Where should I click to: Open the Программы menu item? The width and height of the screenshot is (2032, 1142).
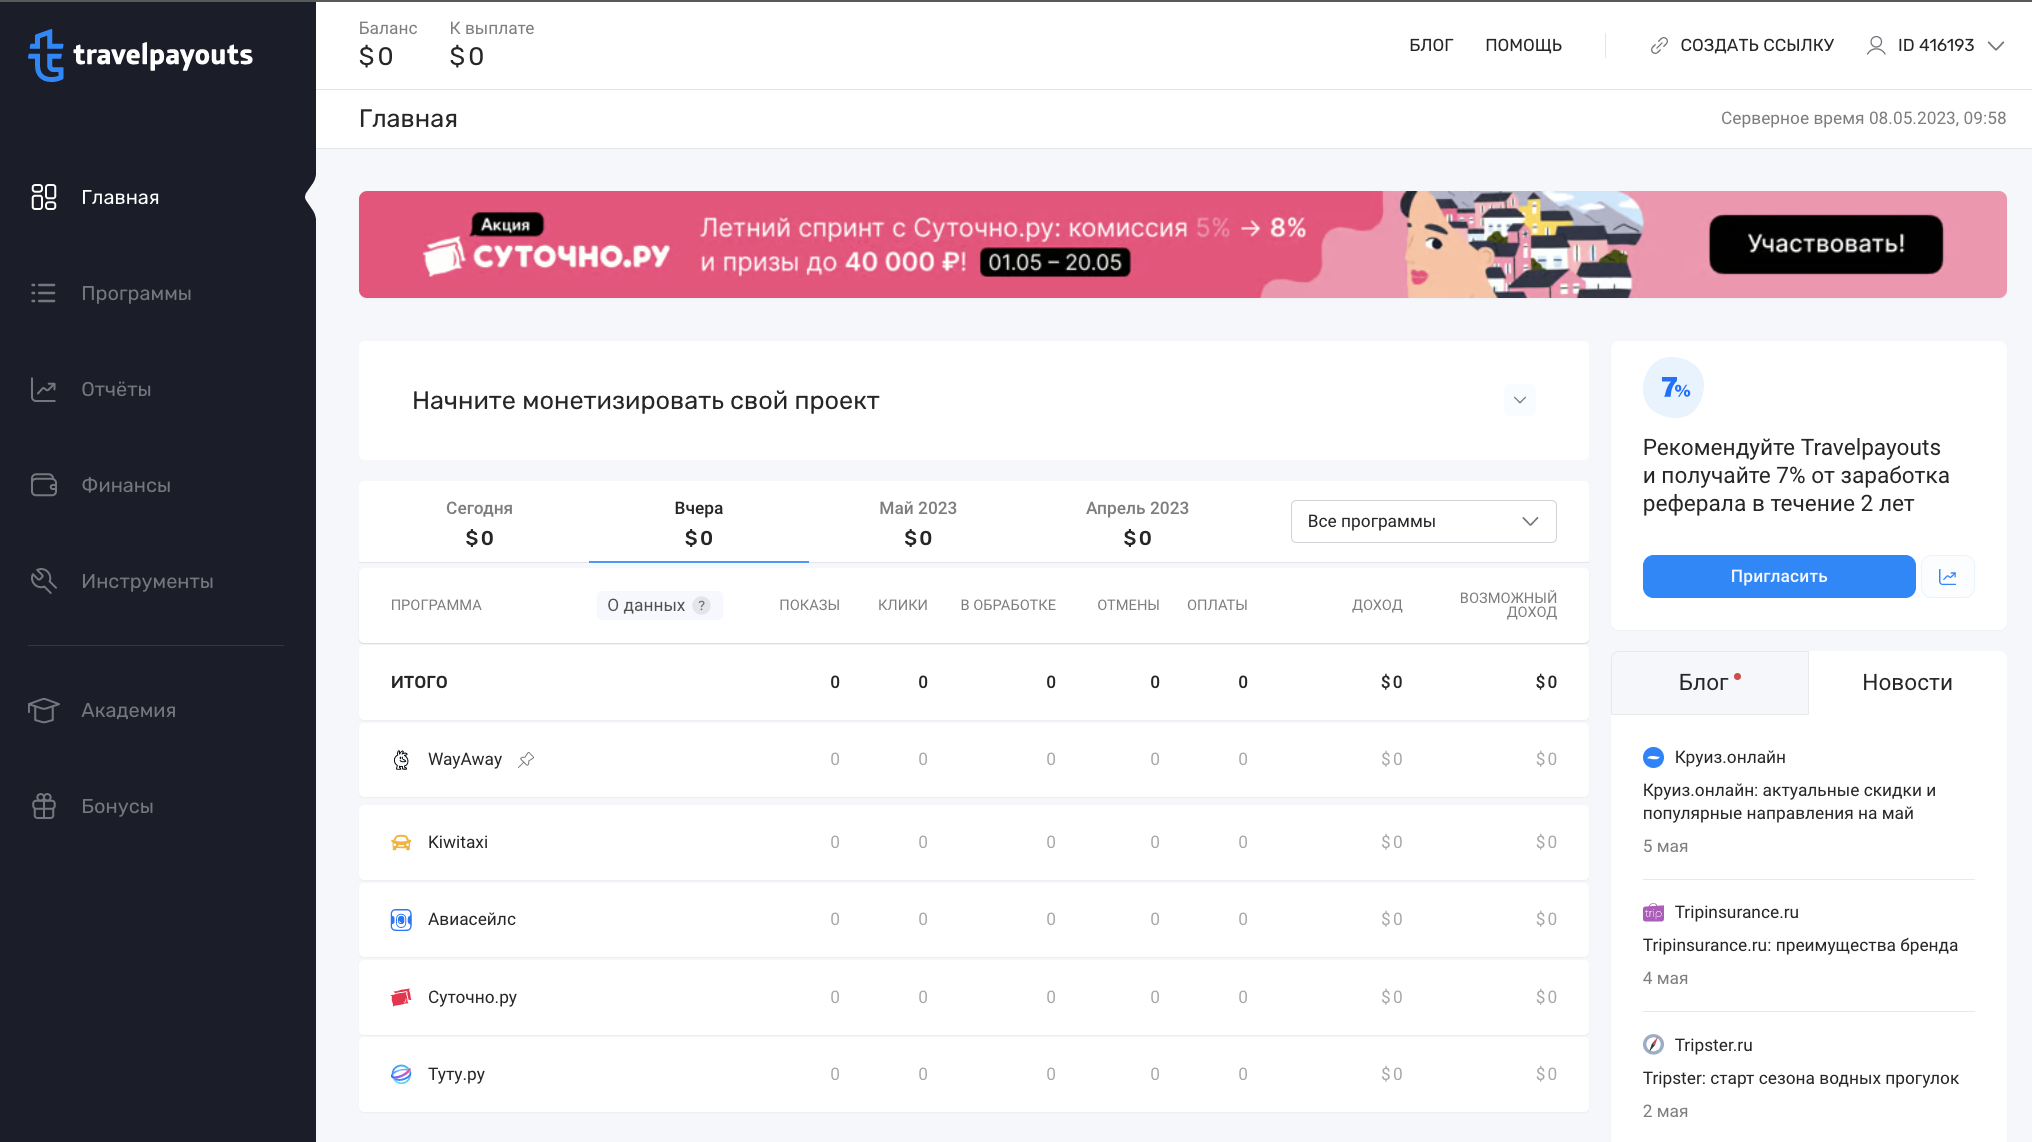coord(136,293)
